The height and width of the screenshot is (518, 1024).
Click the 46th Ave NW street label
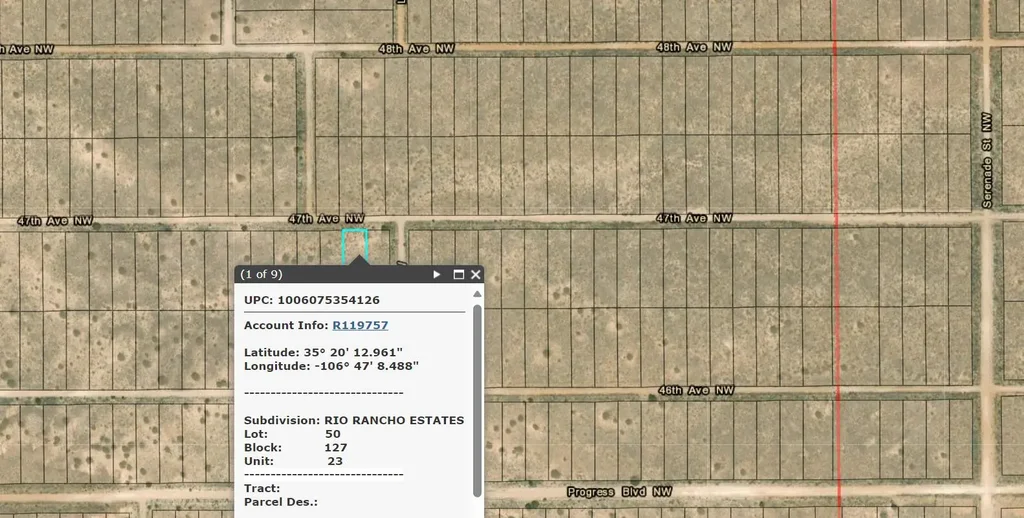point(695,390)
